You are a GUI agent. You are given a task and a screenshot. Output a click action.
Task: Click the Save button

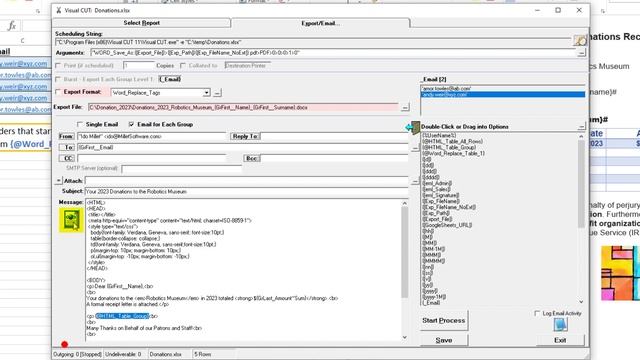[444, 340]
